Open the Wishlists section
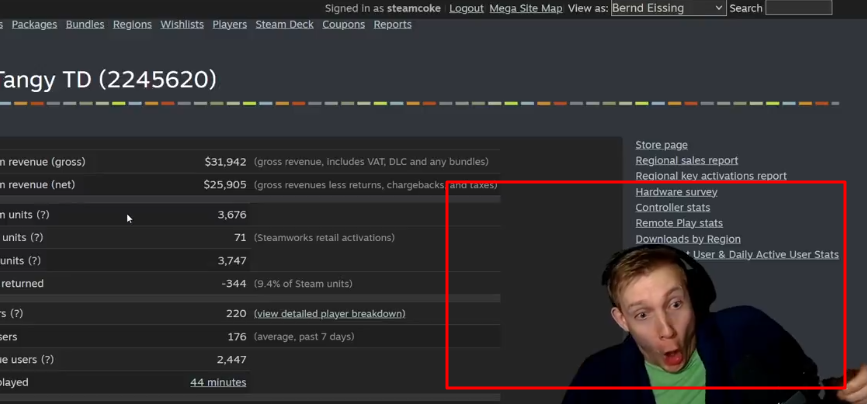The image size is (867, 404). 182,24
